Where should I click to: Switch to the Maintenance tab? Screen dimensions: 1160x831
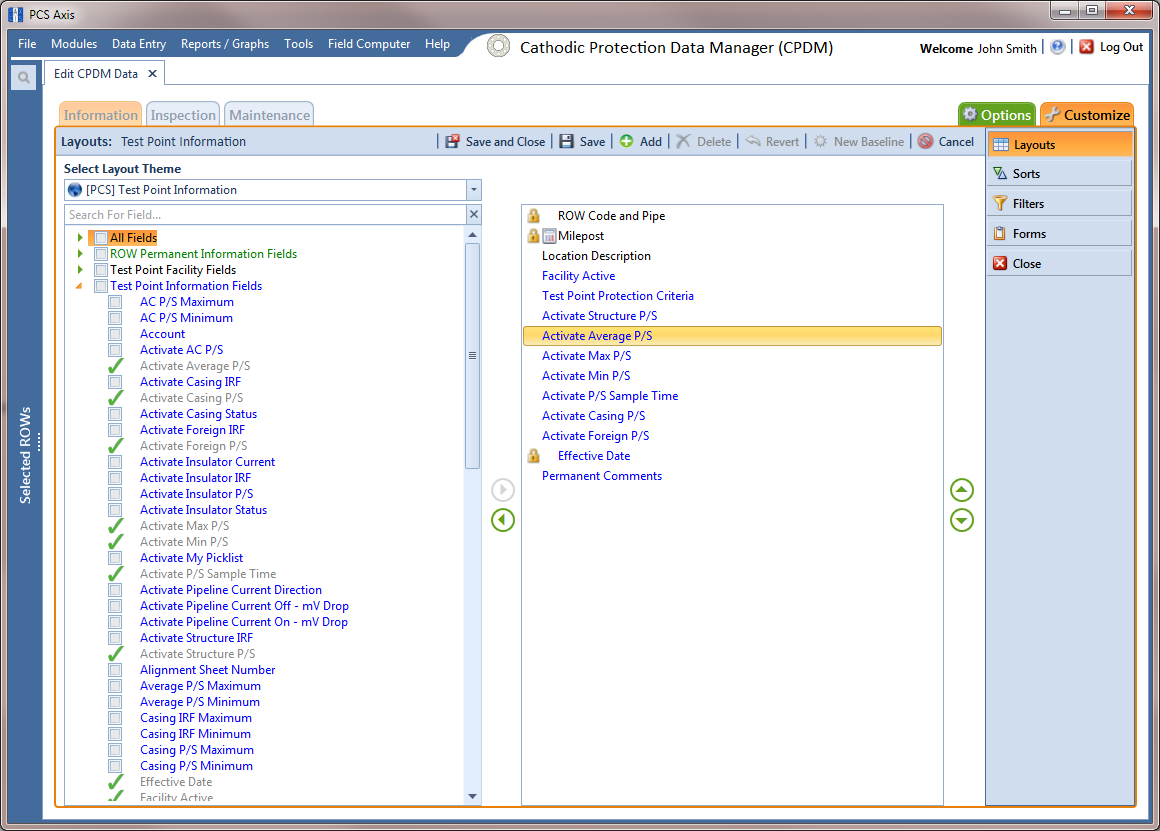pos(269,115)
